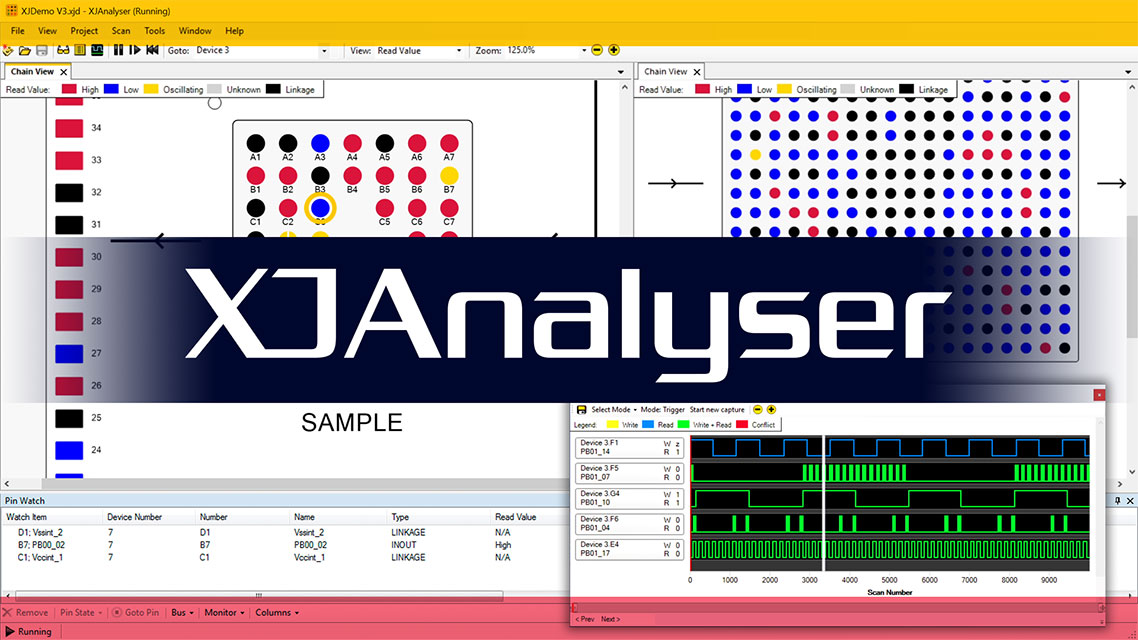This screenshot has height=640, width=1138.
Task: Open the View menu
Action: (x=47, y=31)
